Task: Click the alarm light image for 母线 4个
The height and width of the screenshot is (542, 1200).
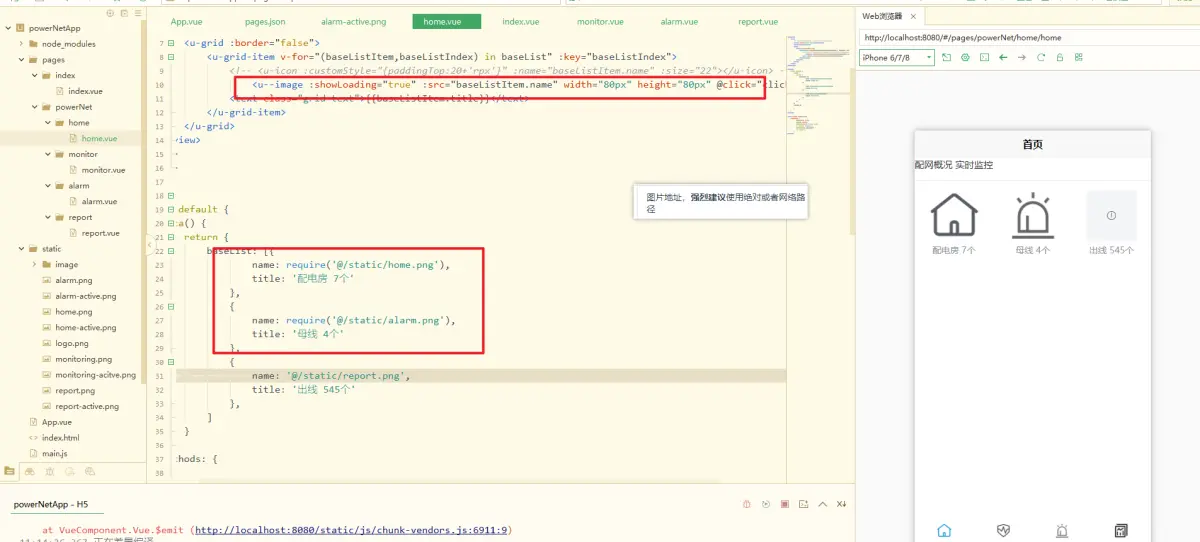Action: click(1033, 215)
